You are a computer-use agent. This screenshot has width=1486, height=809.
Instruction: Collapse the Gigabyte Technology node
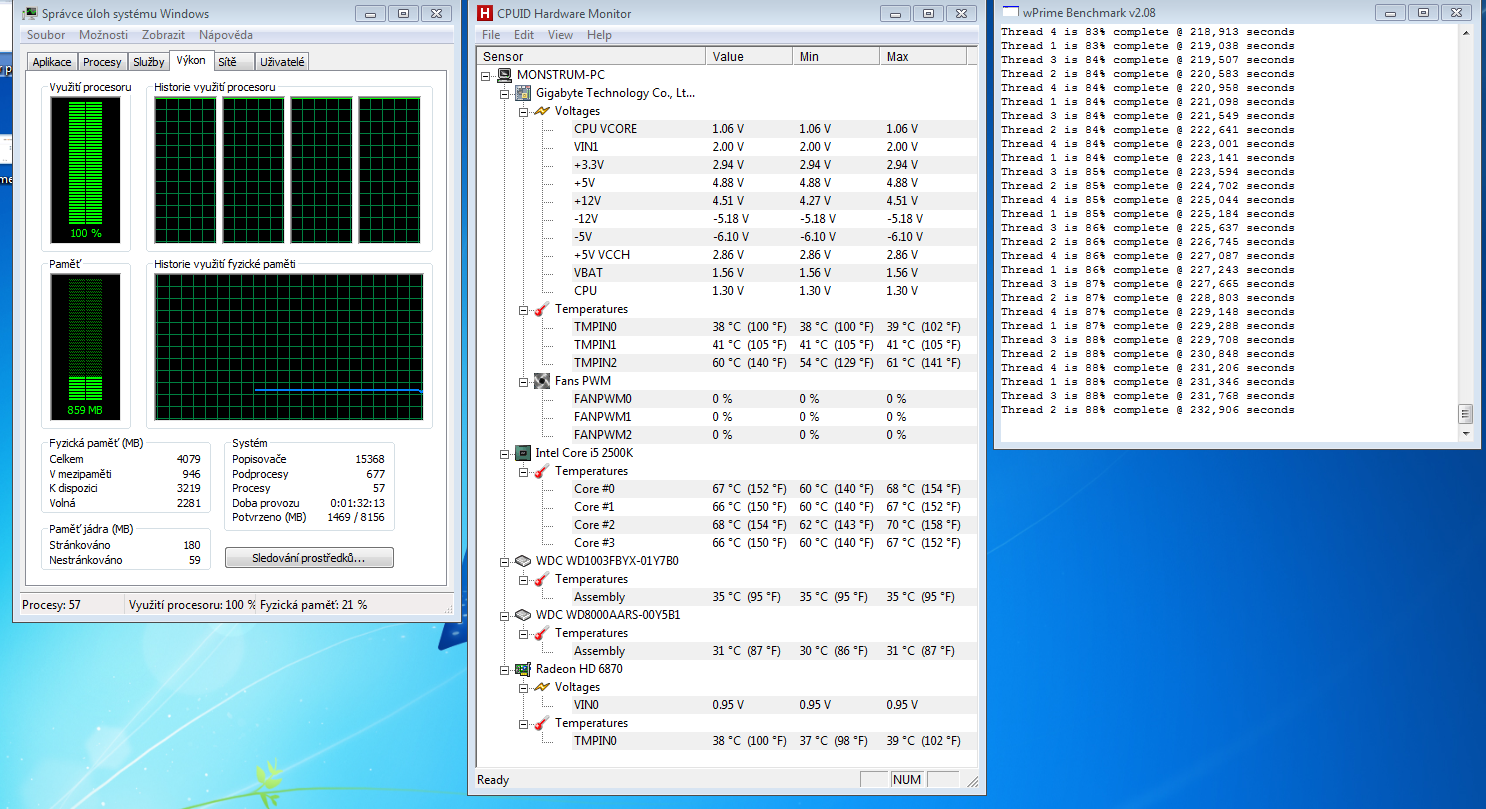tap(505, 93)
